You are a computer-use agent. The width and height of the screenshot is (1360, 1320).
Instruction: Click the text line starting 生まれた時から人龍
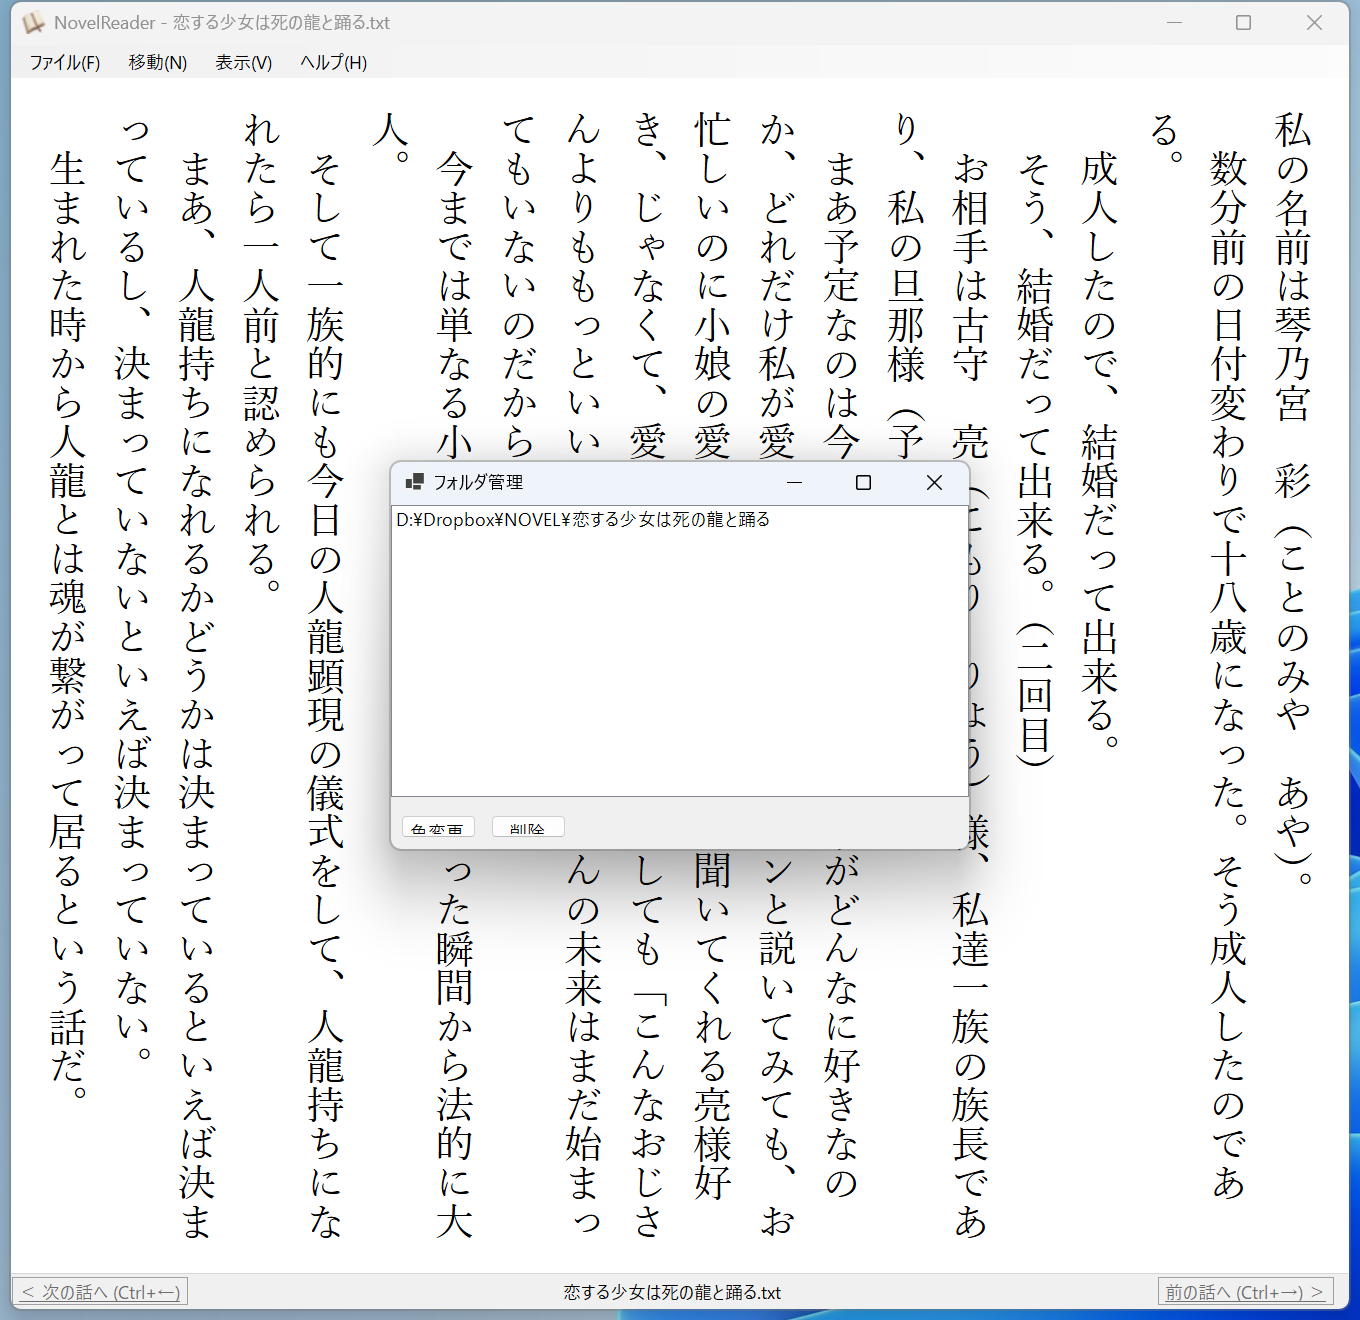pyautogui.click(x=68, y=626)
